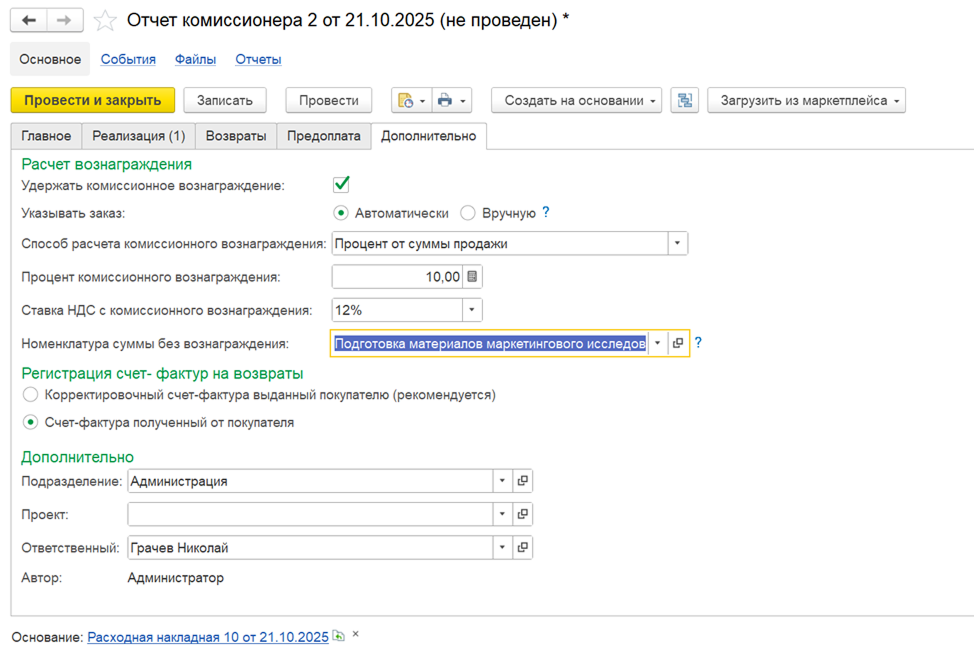This screenshot has width=974, height=656.
Task: Select Вручную for order specification
Action: [x=468, y=213]
